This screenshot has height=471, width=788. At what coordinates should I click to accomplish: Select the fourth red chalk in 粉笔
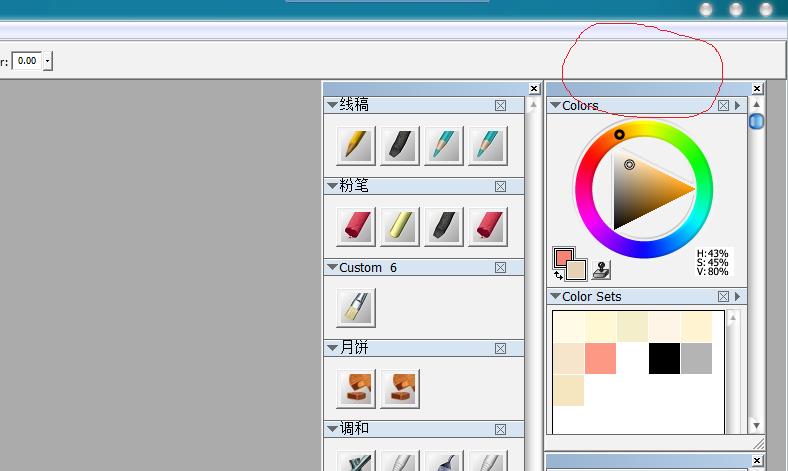coord(488,226)
